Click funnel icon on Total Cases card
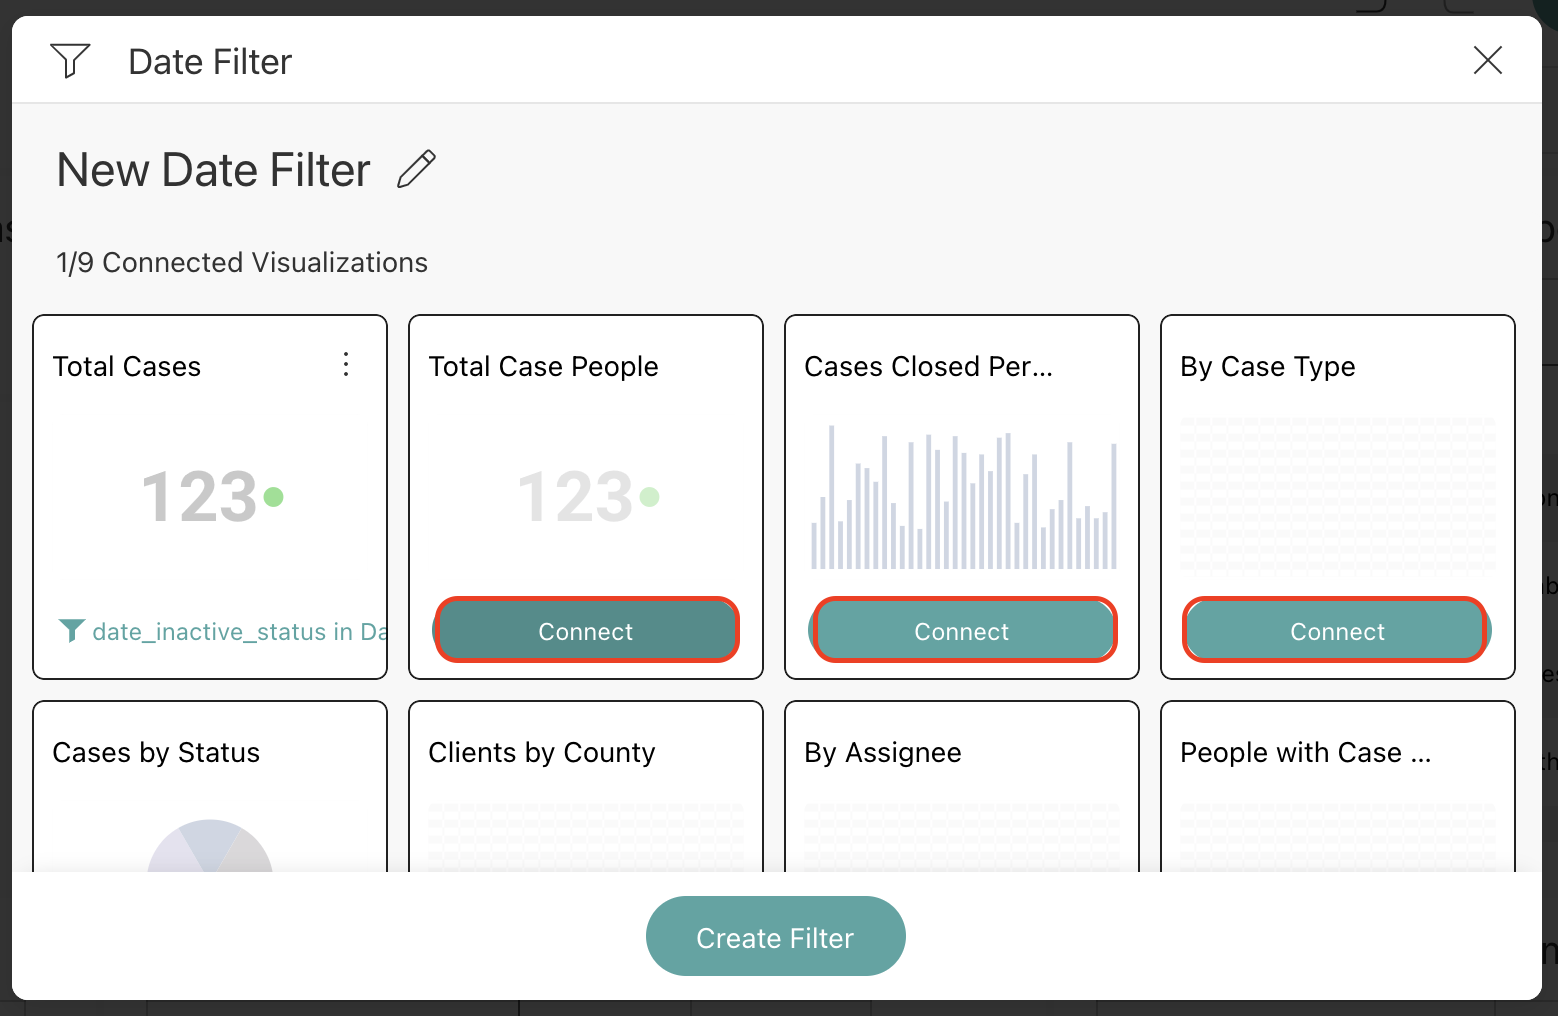Screen dimensions: 1558x1016 point(71,630)
